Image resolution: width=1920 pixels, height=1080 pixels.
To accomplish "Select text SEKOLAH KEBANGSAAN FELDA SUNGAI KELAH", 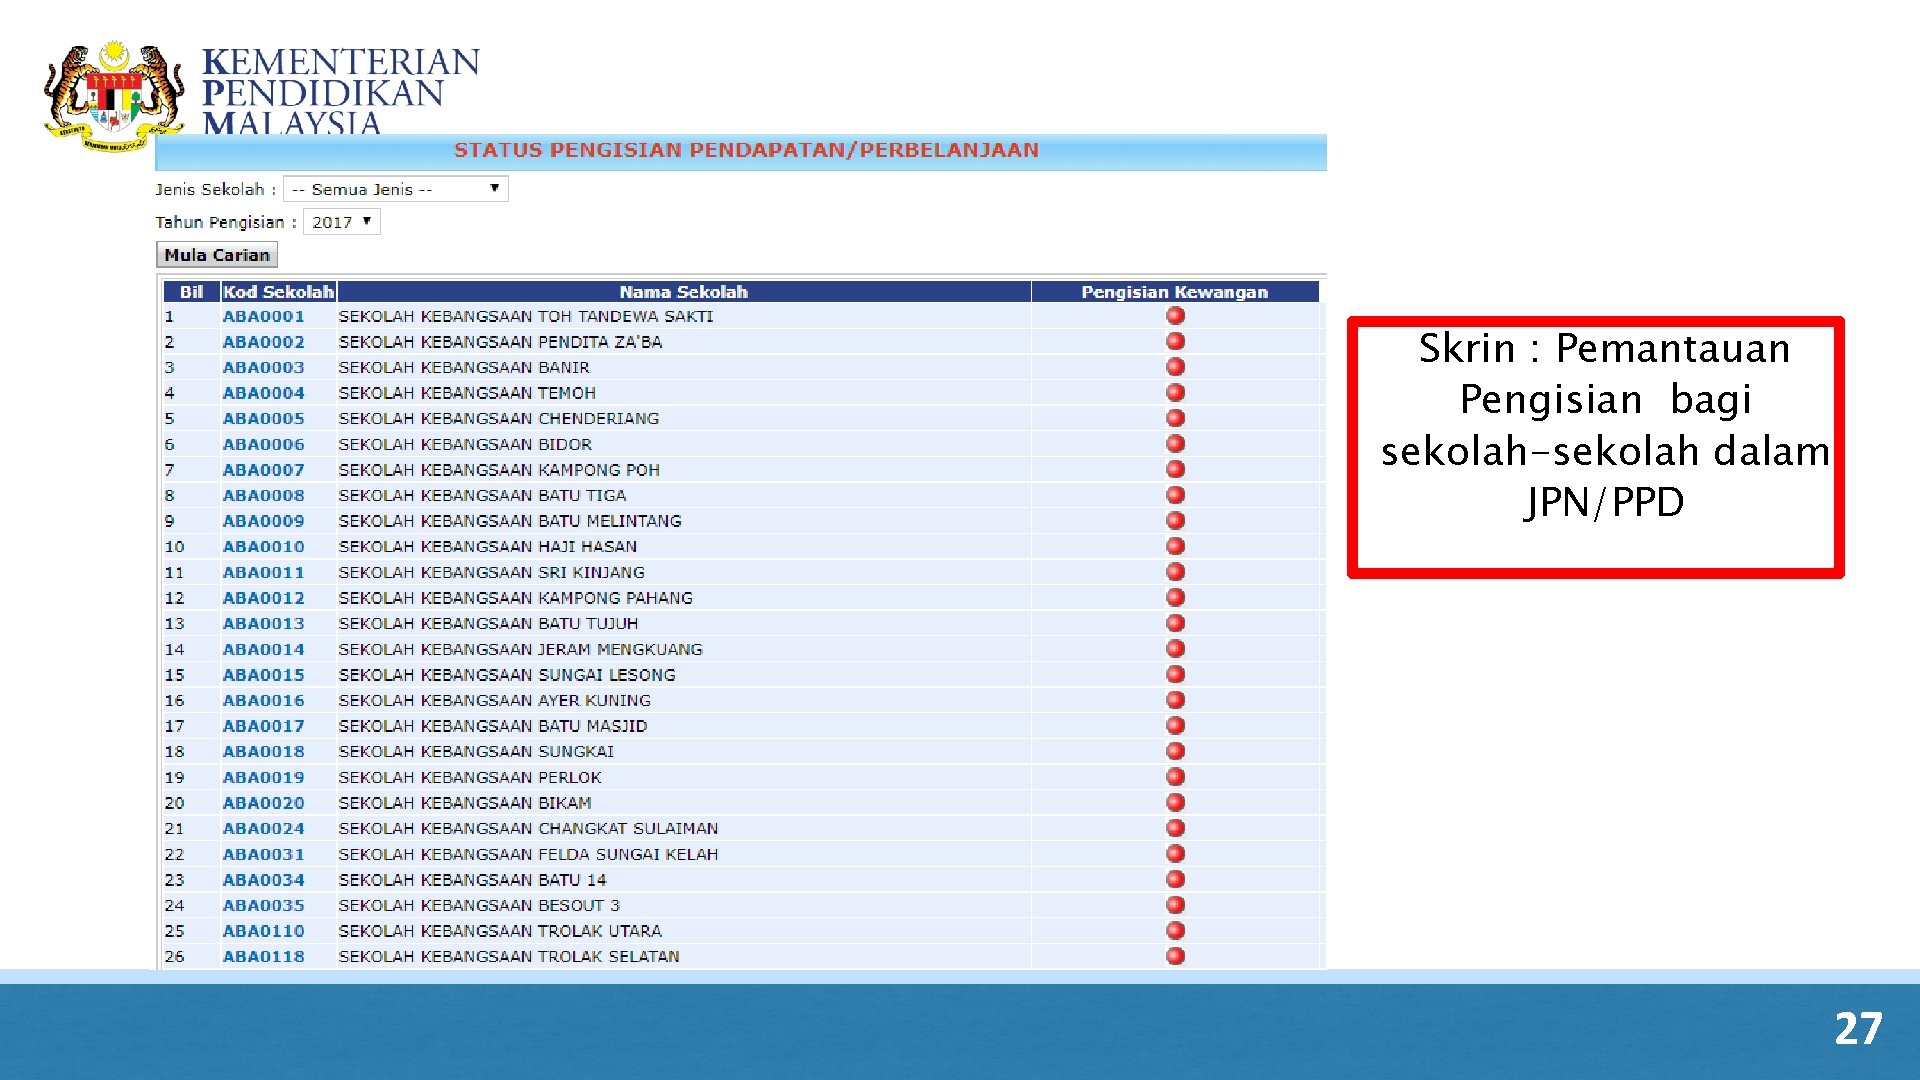I will click(x=528, y=854).
